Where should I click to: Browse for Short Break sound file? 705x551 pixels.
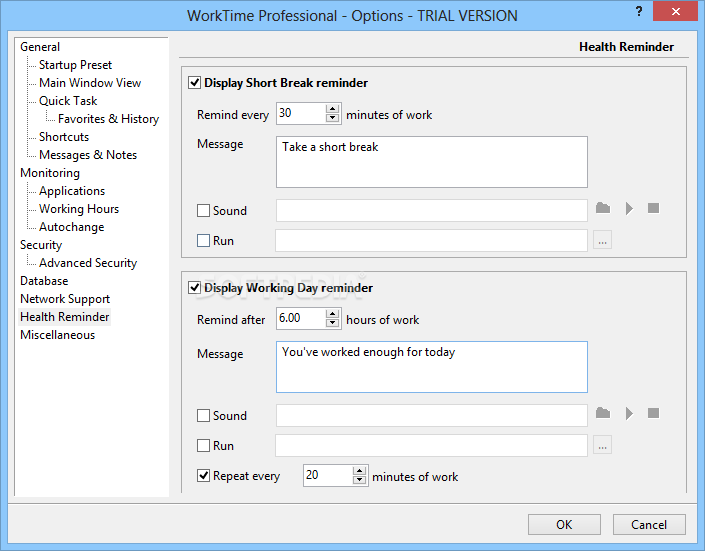point(603,208)
